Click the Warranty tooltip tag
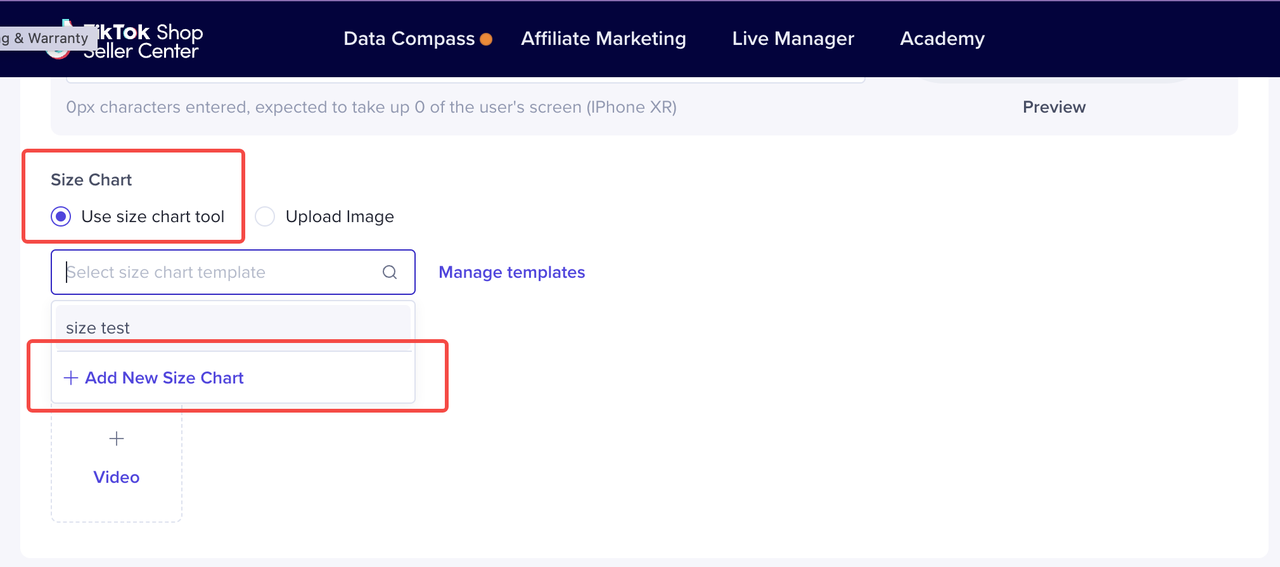The width and height of the screenshot is (1280, 567). pyautogui.click(x=46, y=38)
